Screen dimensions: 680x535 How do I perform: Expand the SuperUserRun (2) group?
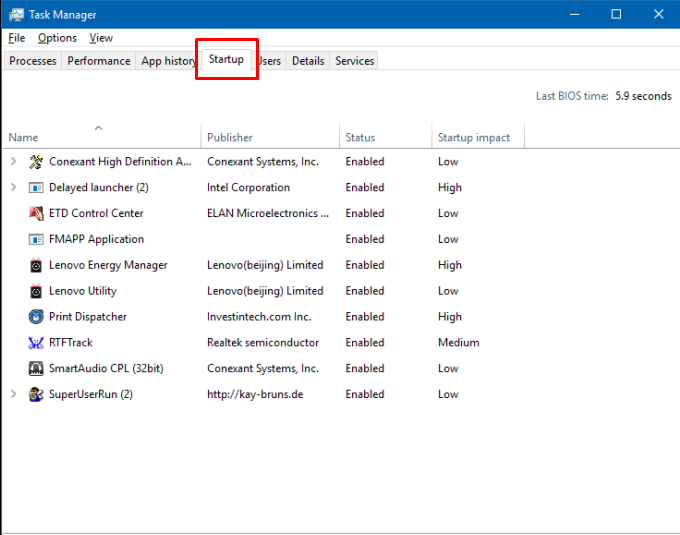13,394
